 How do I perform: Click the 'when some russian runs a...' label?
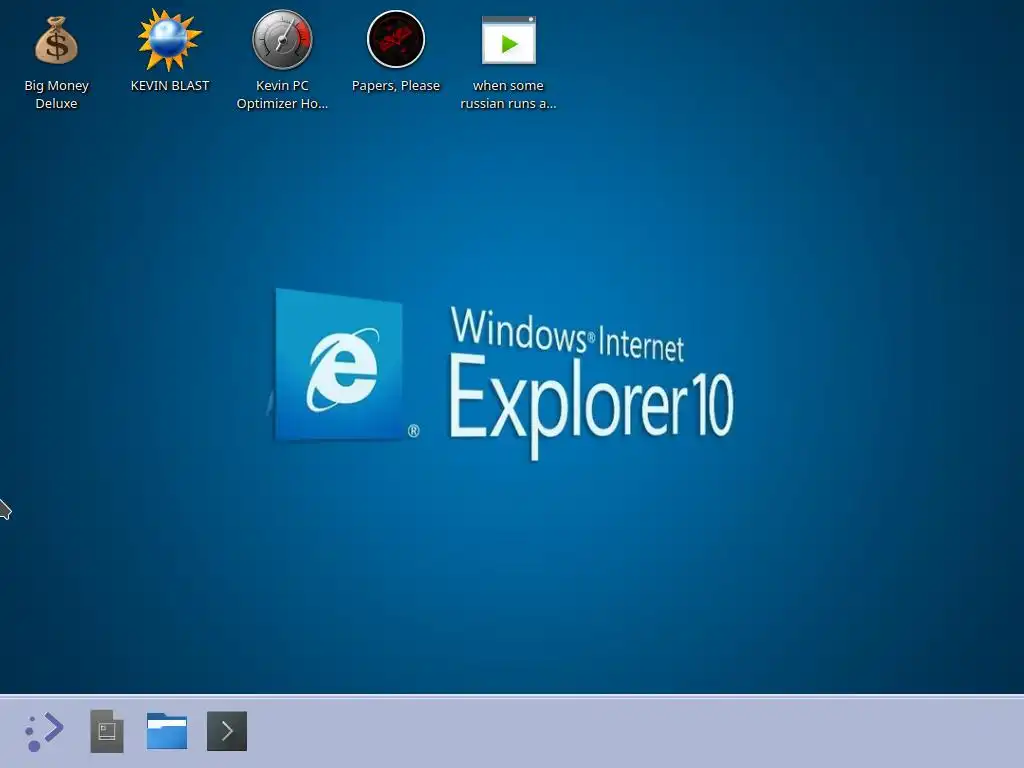[508, 95]
